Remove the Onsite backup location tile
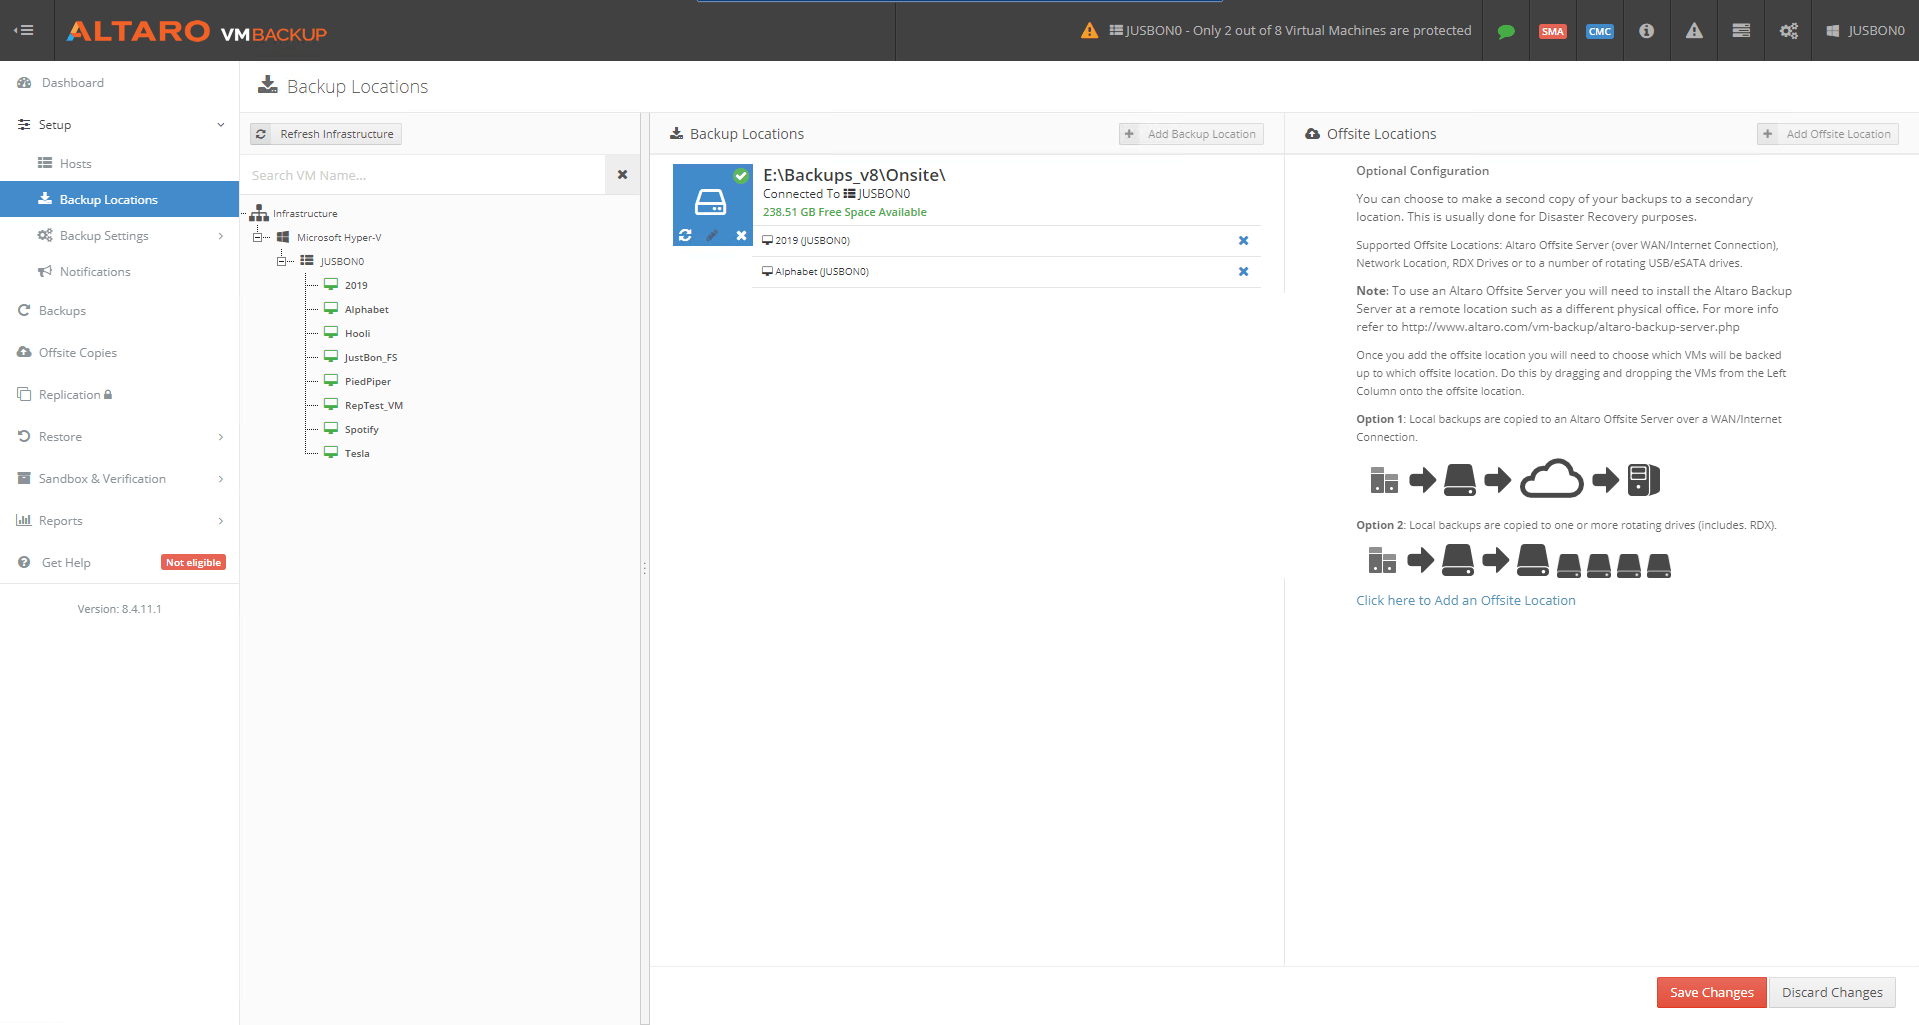1919x1025 pixels. 741,236
